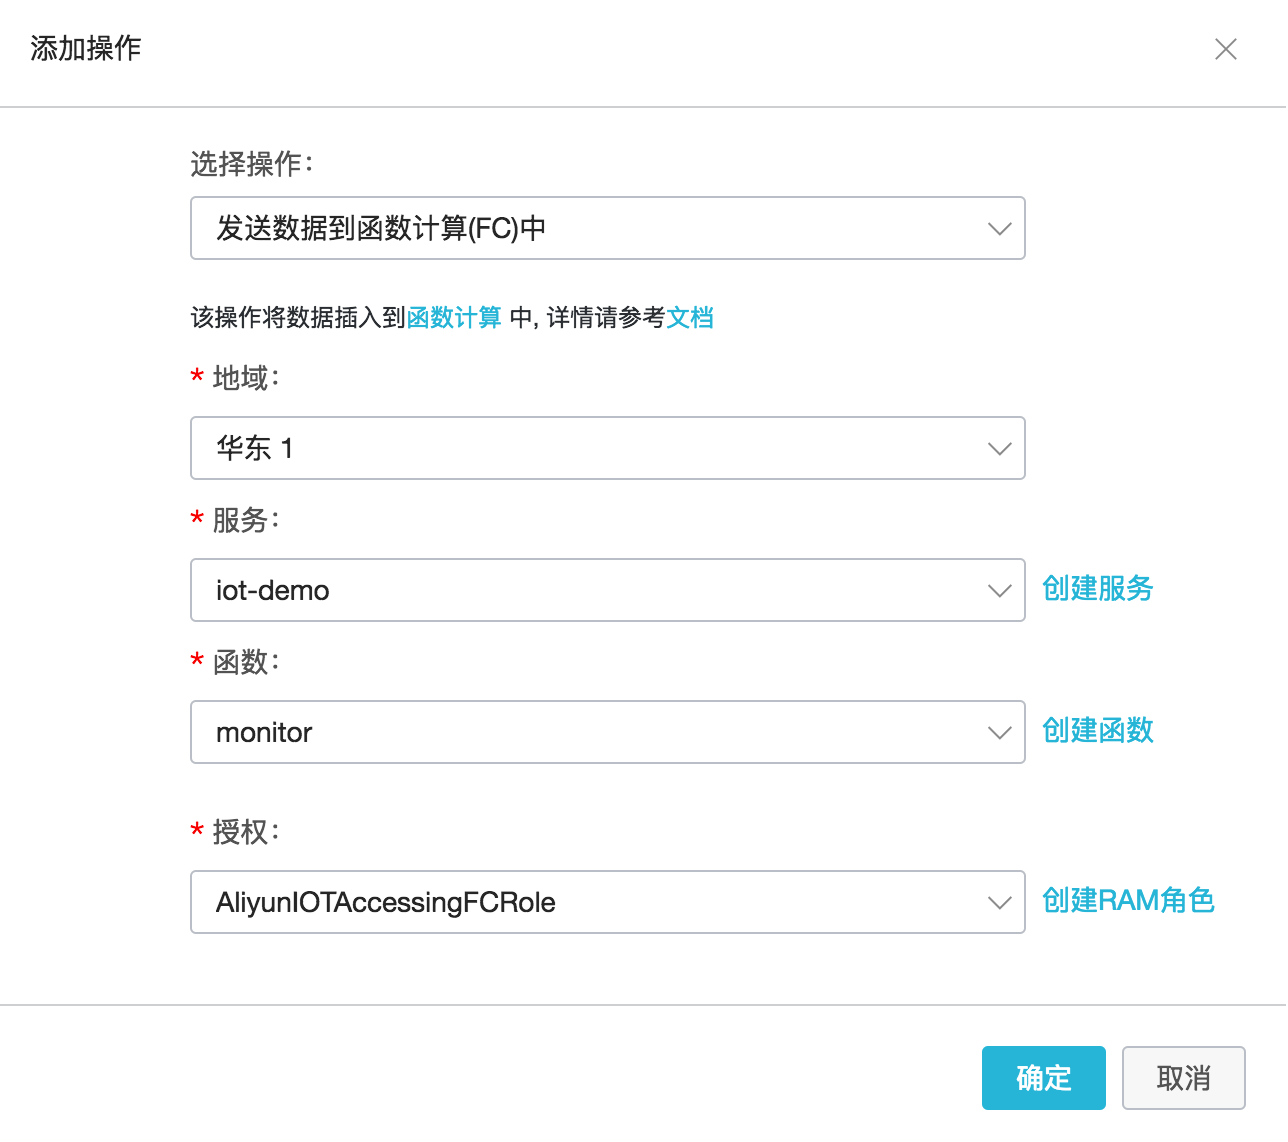1288x1142 pixels.
Task: Close the 添加操作 dialog with the X
Action: (x=1226, y=49)
